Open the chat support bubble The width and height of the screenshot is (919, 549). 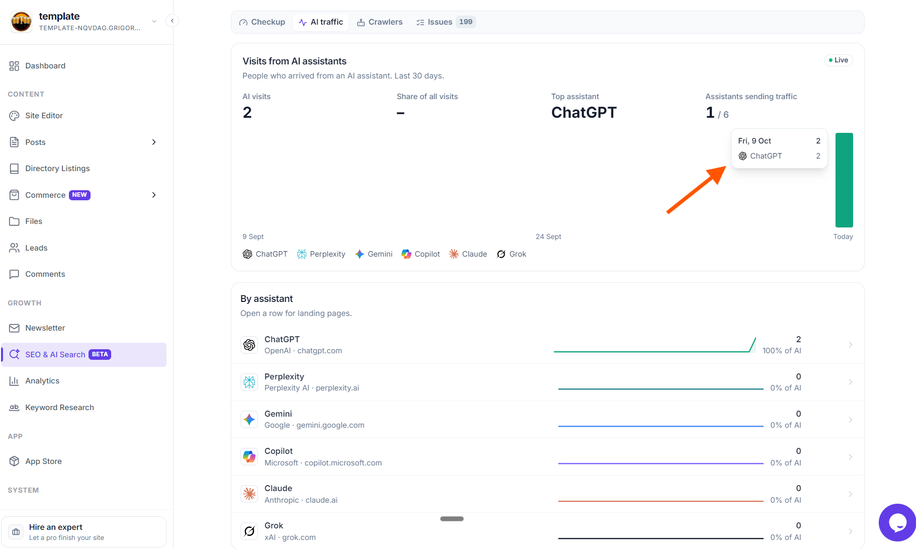coord(897,522)
